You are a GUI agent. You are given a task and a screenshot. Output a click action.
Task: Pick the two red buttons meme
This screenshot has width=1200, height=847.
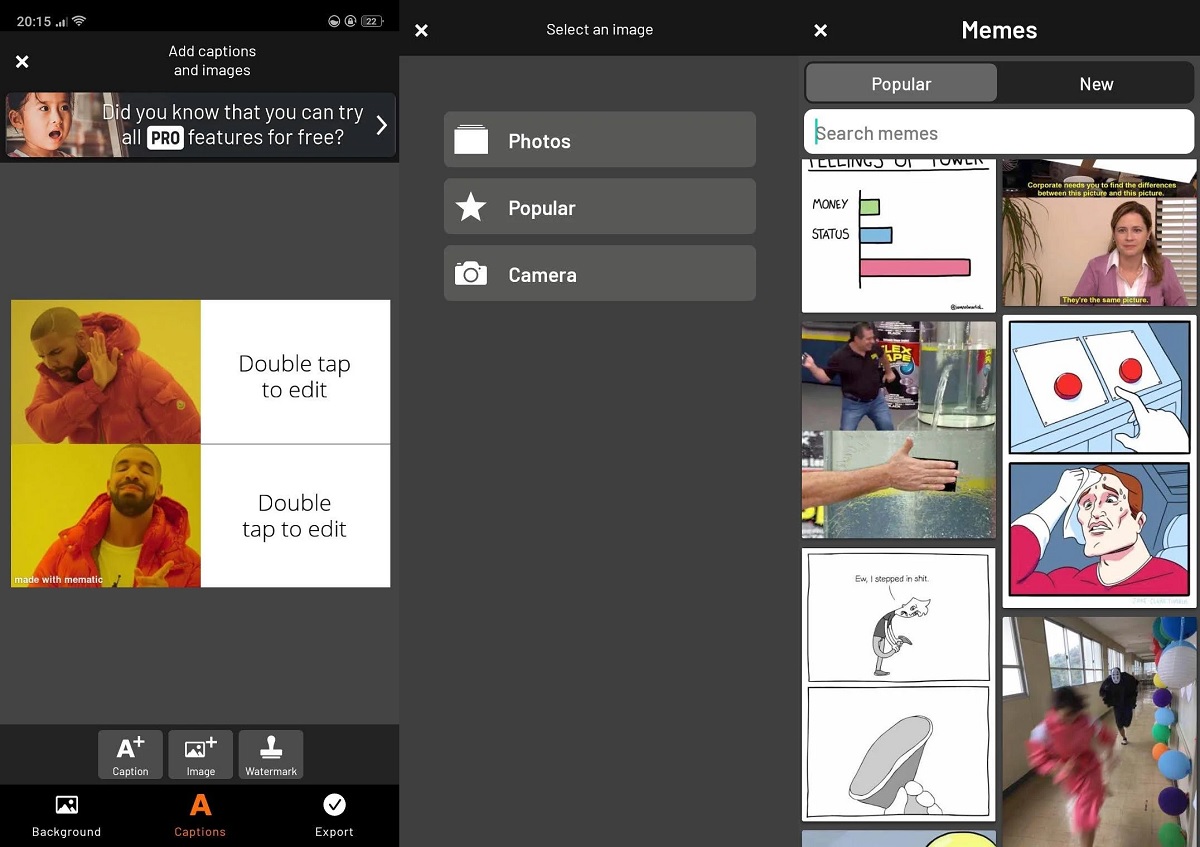(1100, 461)
